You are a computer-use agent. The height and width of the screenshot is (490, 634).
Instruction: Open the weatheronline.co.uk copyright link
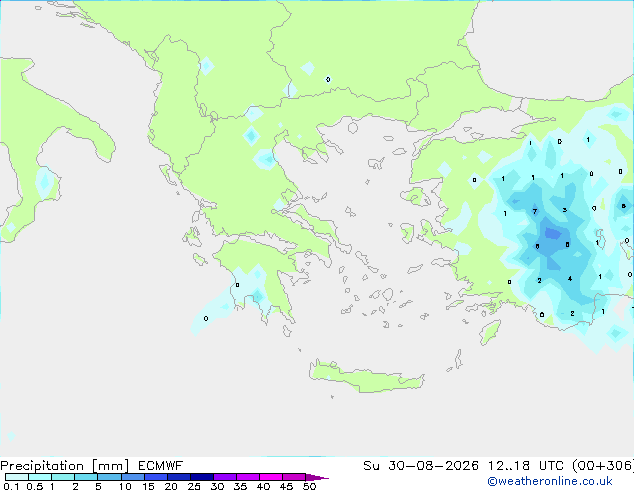coord(549,481)
